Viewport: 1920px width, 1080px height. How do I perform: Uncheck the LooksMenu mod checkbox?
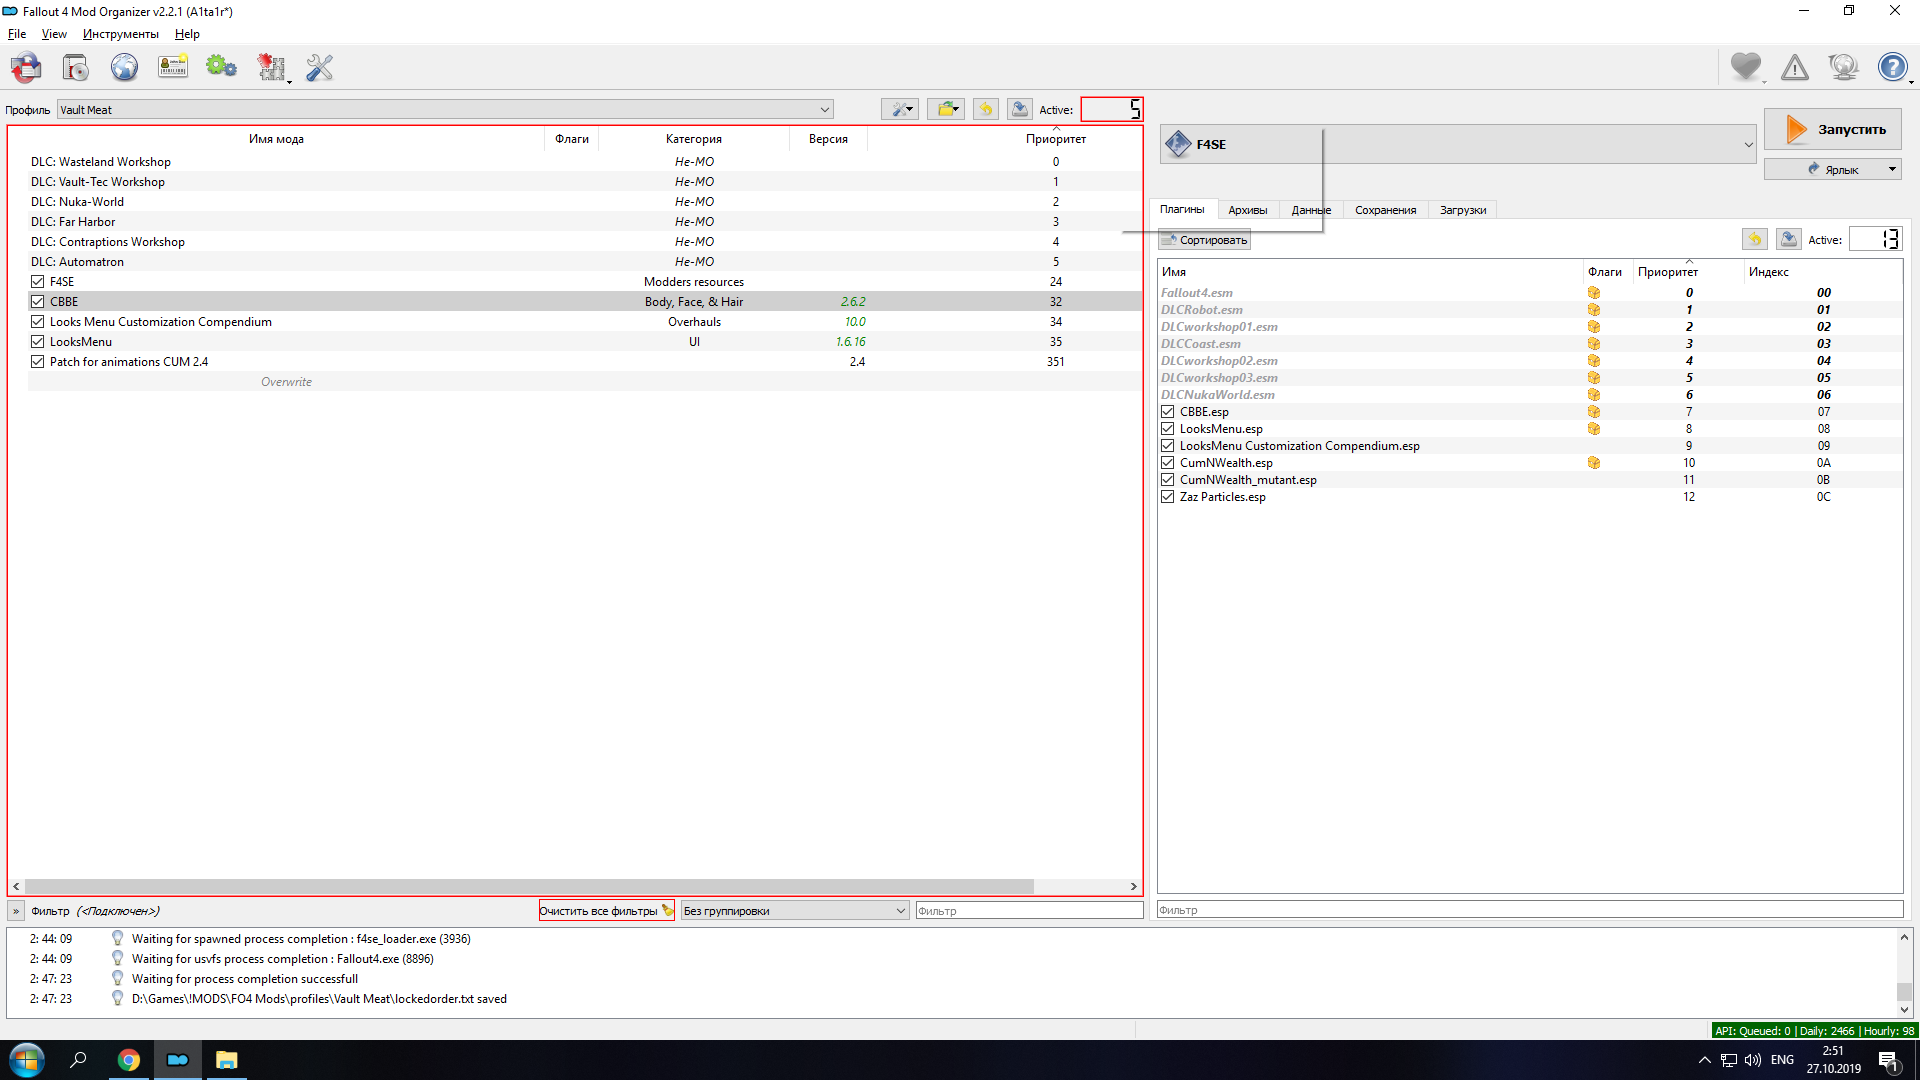[x=38, y=342]
